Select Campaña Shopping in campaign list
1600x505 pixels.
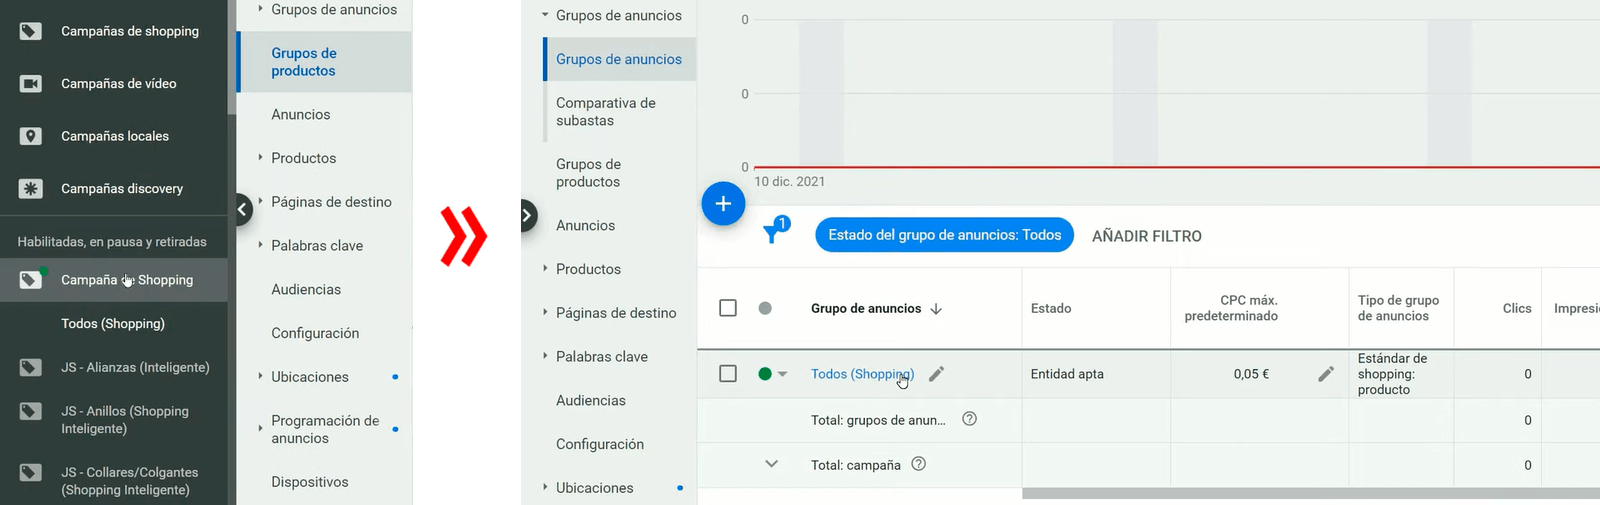point(114,280)
